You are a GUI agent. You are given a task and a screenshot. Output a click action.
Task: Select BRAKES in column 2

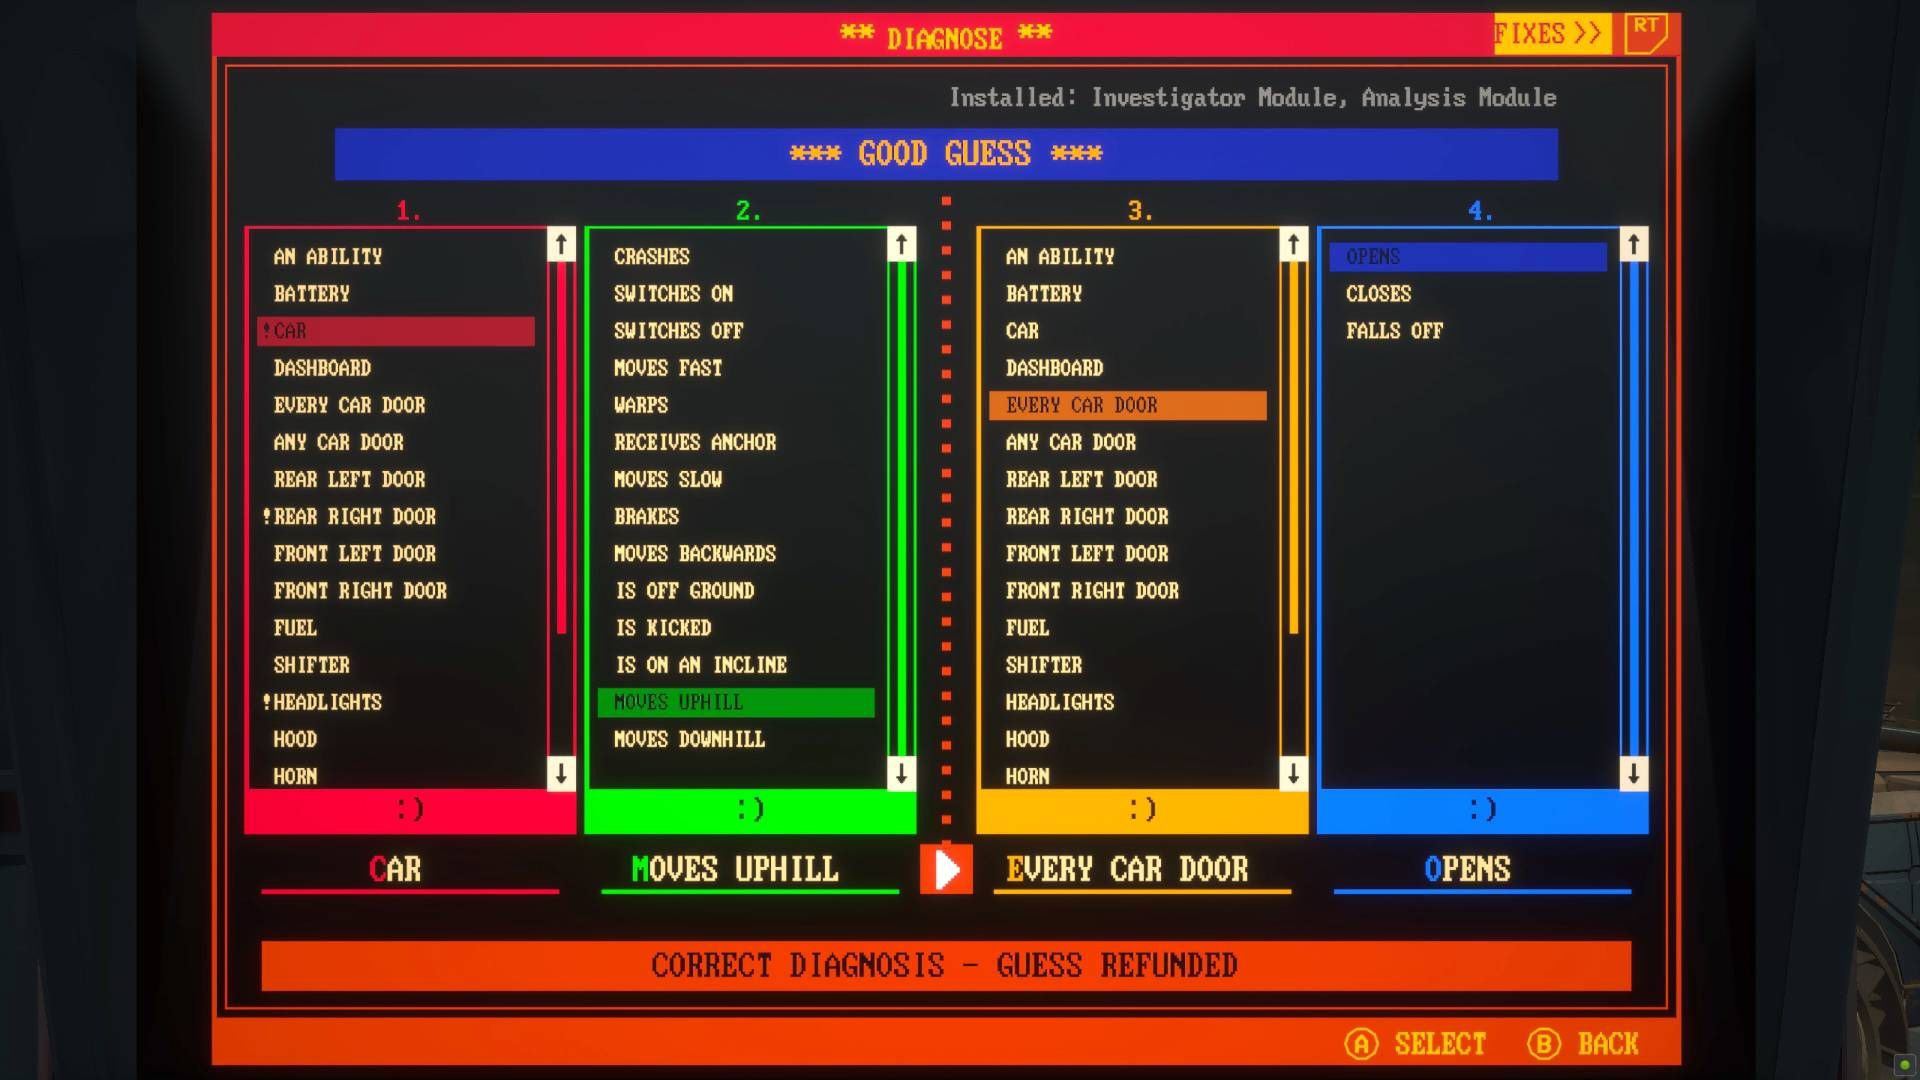[x=648, y=516]
